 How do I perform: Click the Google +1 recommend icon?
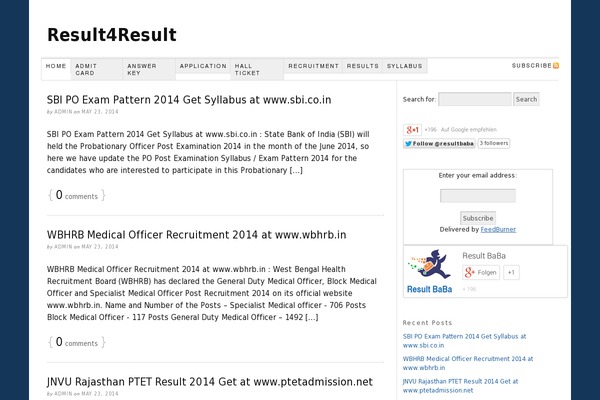point(412,130)
